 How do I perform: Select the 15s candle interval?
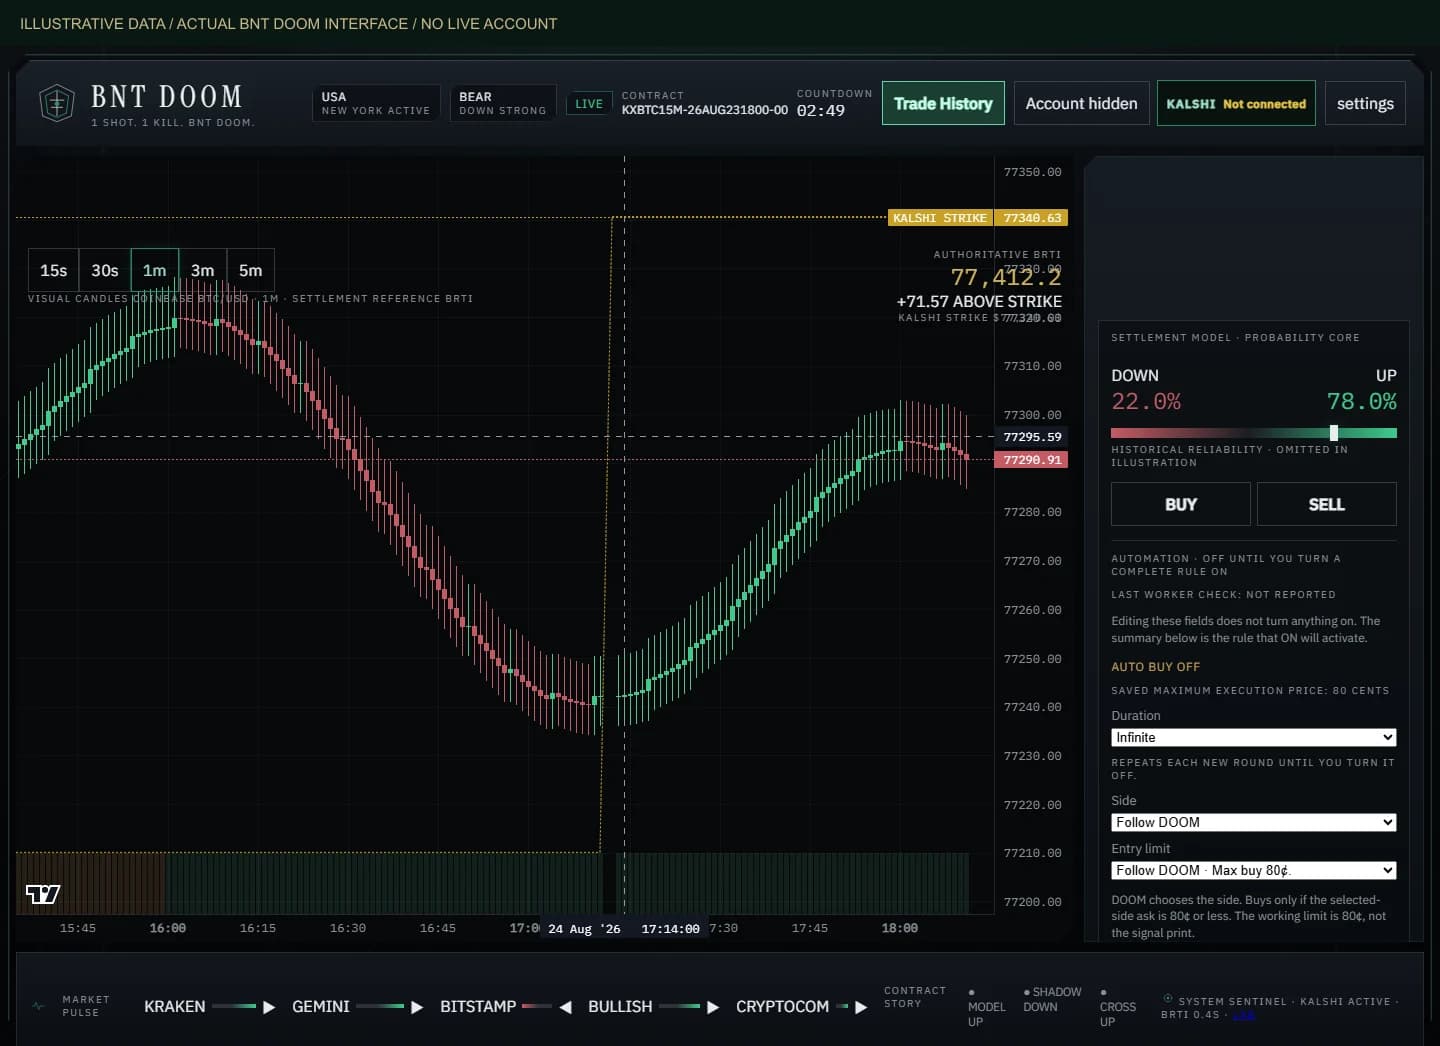point(53,270)
